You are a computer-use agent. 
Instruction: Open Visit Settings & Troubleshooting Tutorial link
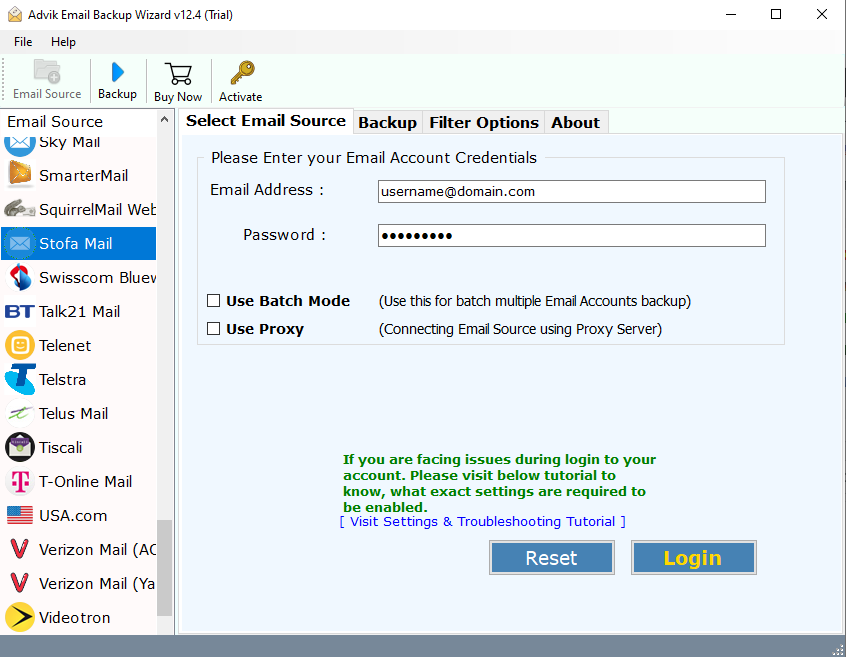pos(482,522)
